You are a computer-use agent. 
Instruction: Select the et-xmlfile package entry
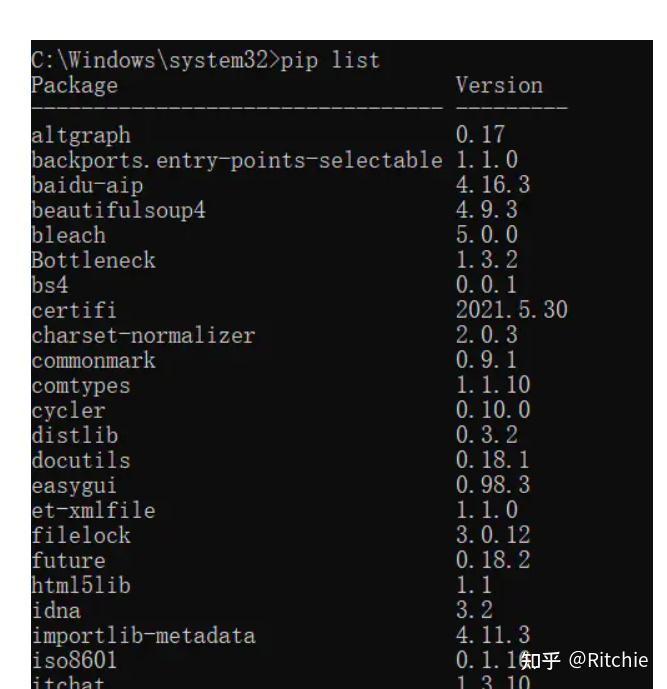point(93,510)
